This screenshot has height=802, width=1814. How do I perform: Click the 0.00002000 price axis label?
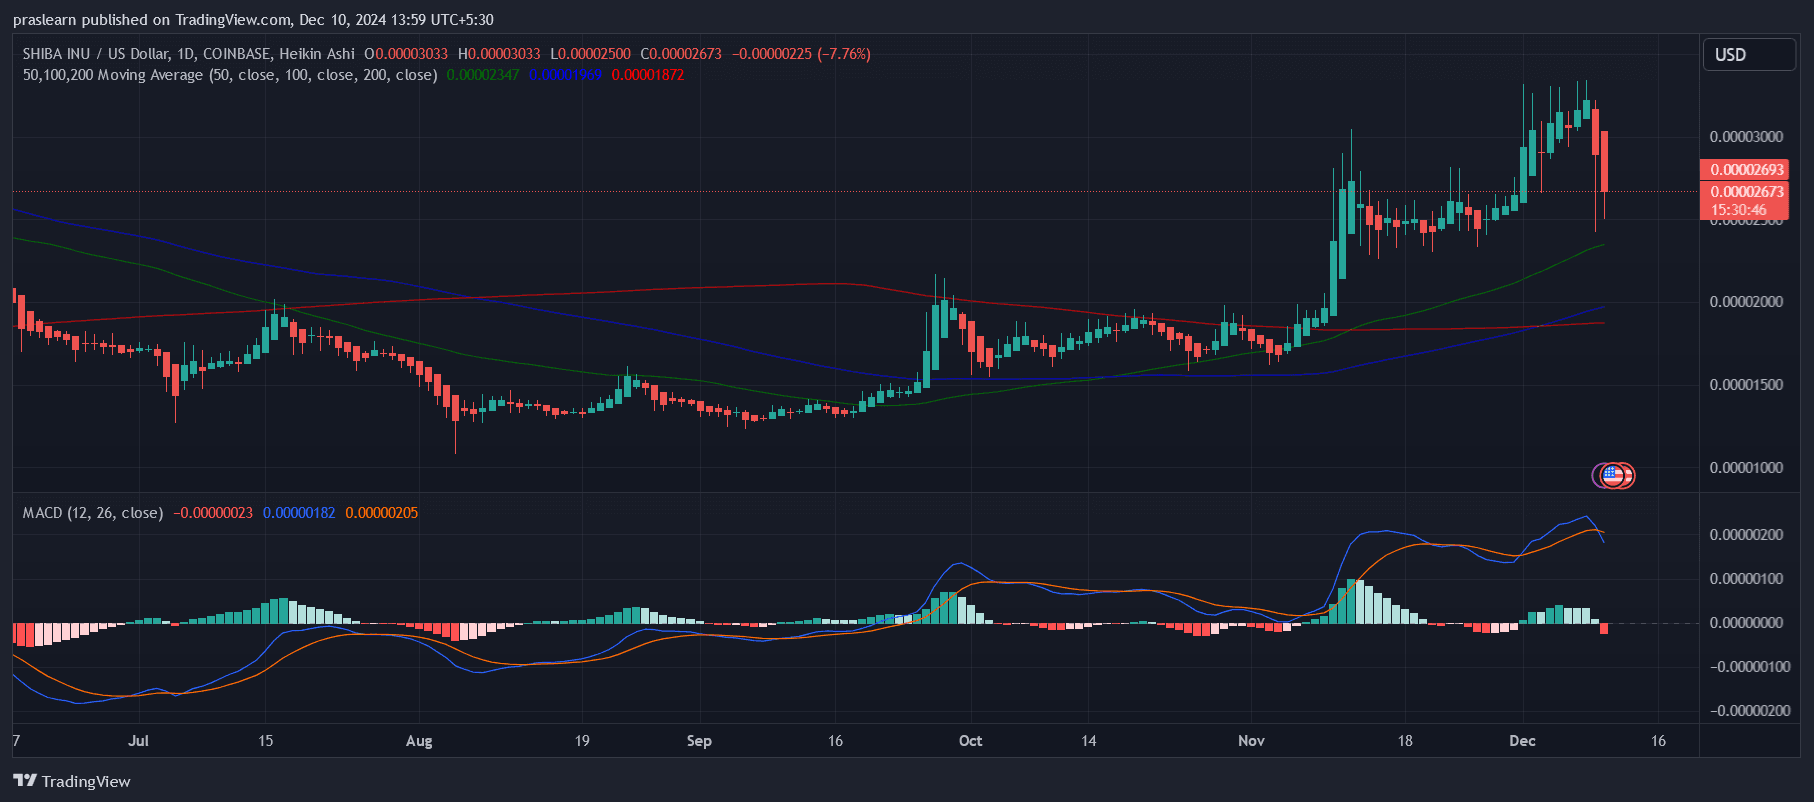pos(1746,302)
